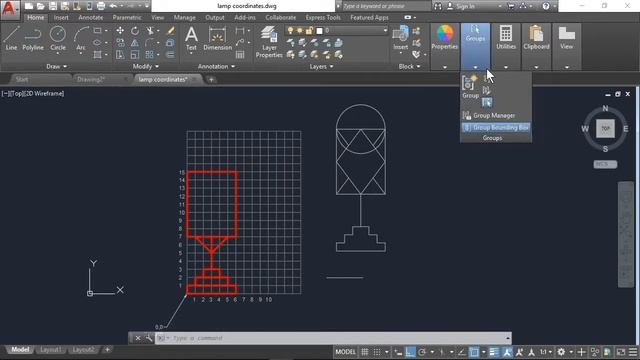
Task: Click the Mirror tool icon
Action: tap(135, 43)
